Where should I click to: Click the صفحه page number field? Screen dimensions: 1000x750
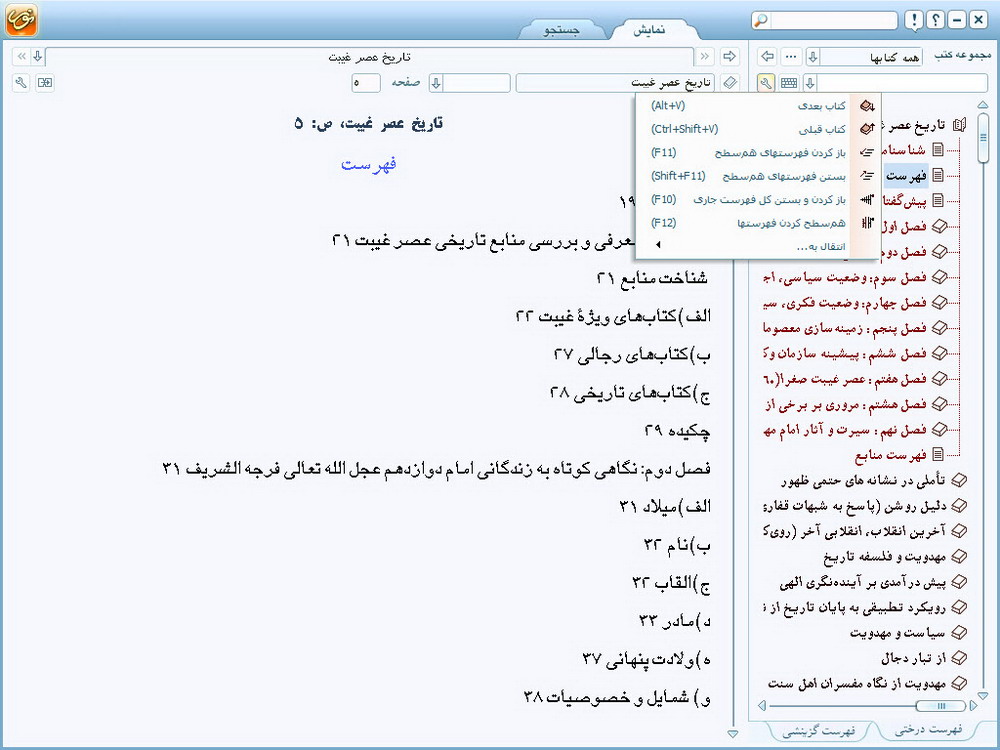[x=365, y=83]
